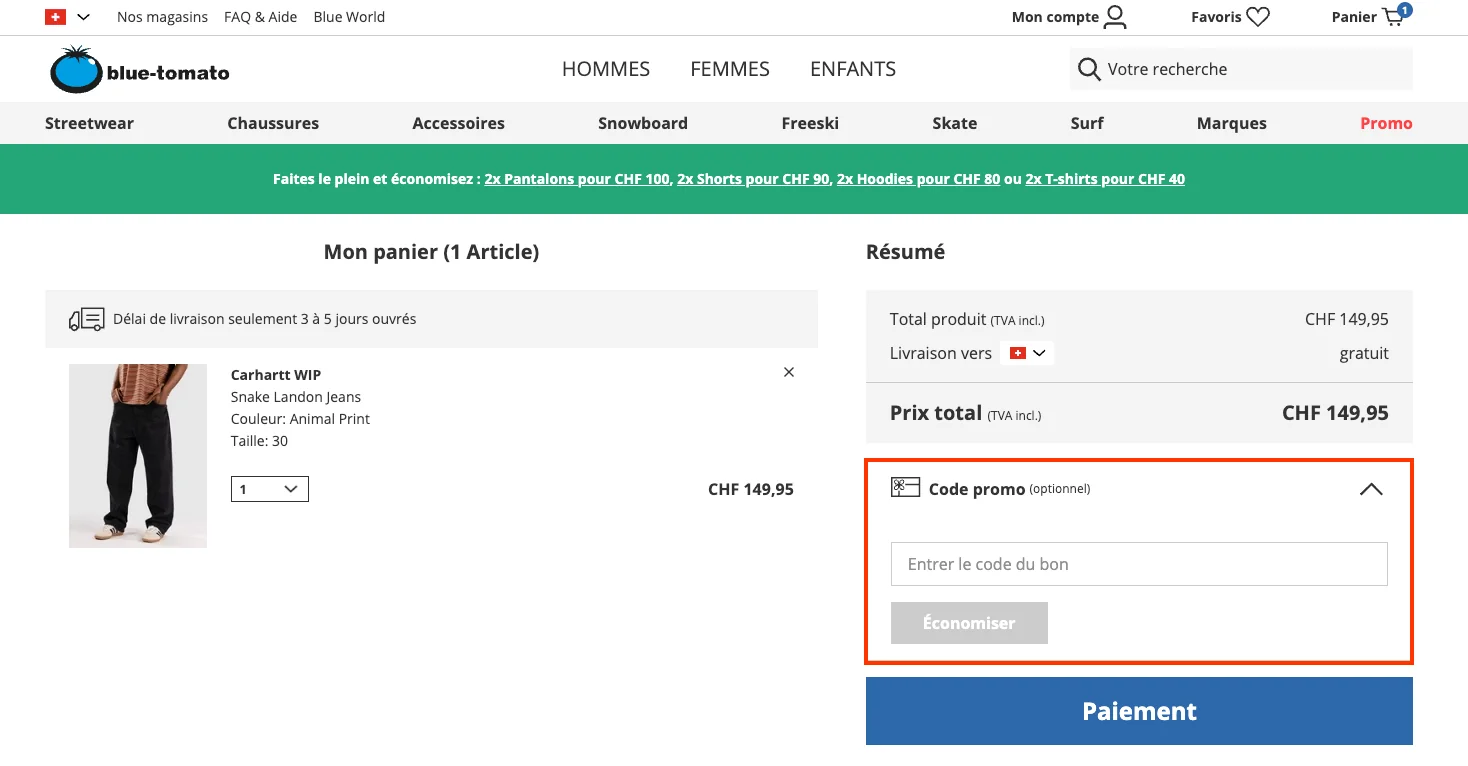Open Livraison vers country flag dropdown

coord(1027,353)
